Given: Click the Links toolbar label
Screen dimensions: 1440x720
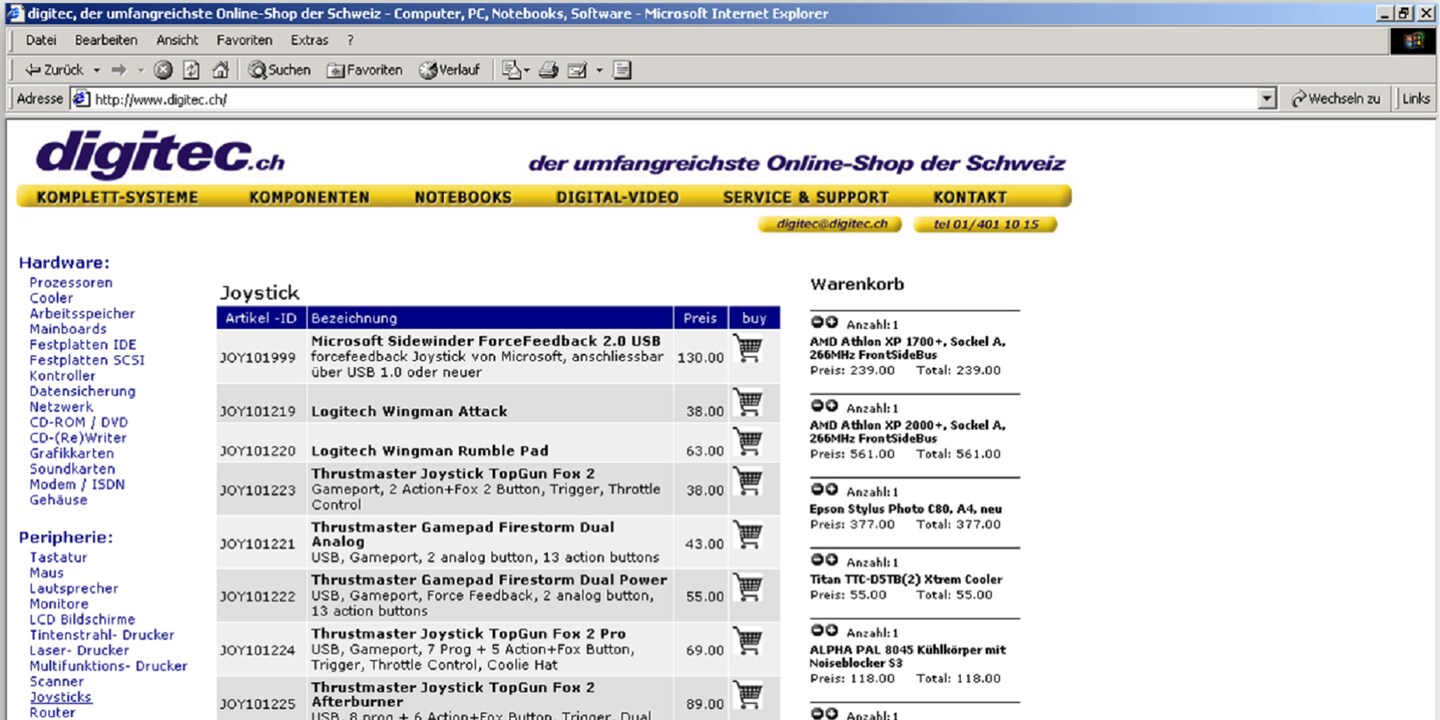Looking at the screenshot, I should [x=1416, y=99].
